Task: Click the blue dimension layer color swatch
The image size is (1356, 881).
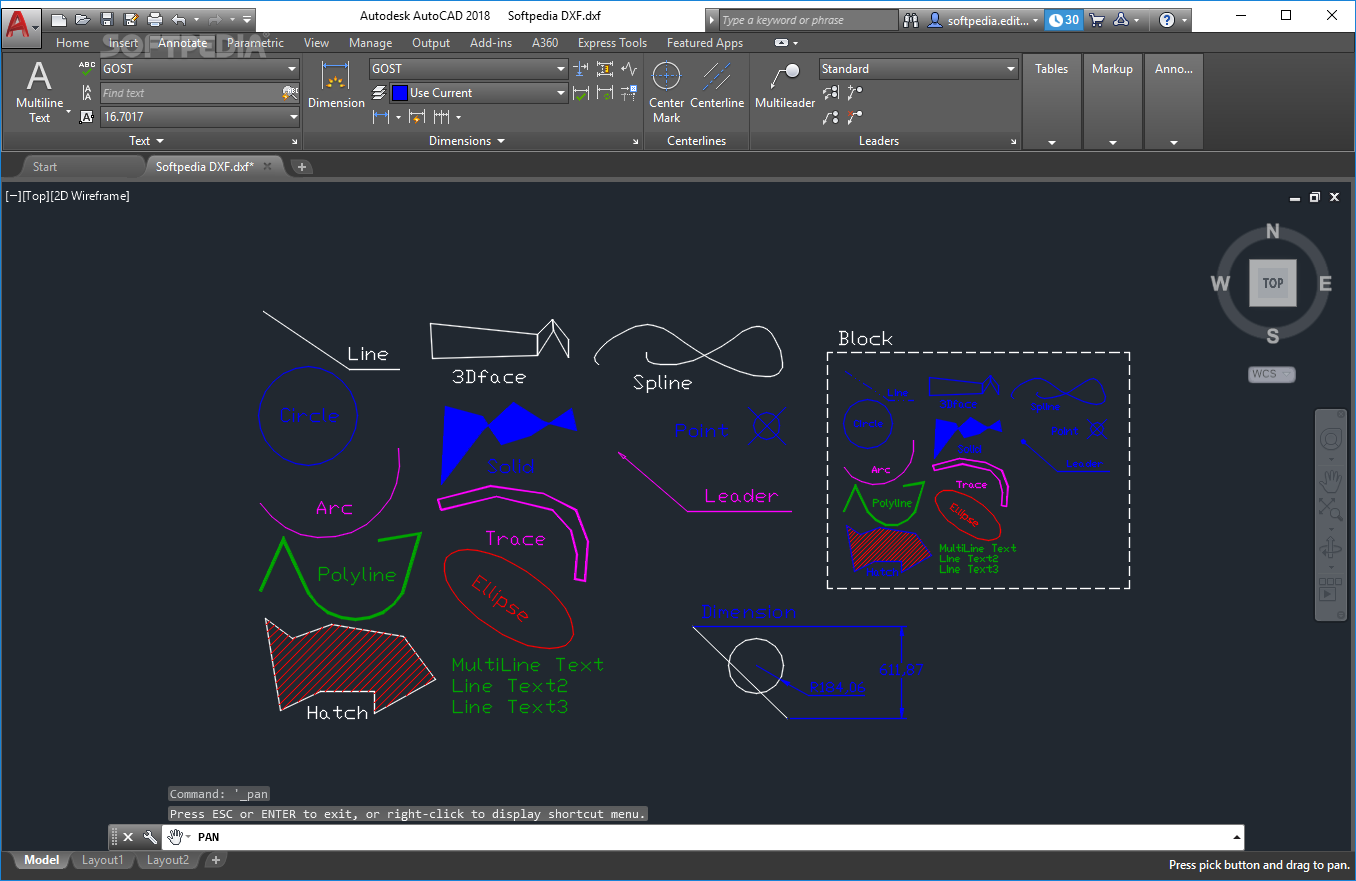Action: (399, 93)
